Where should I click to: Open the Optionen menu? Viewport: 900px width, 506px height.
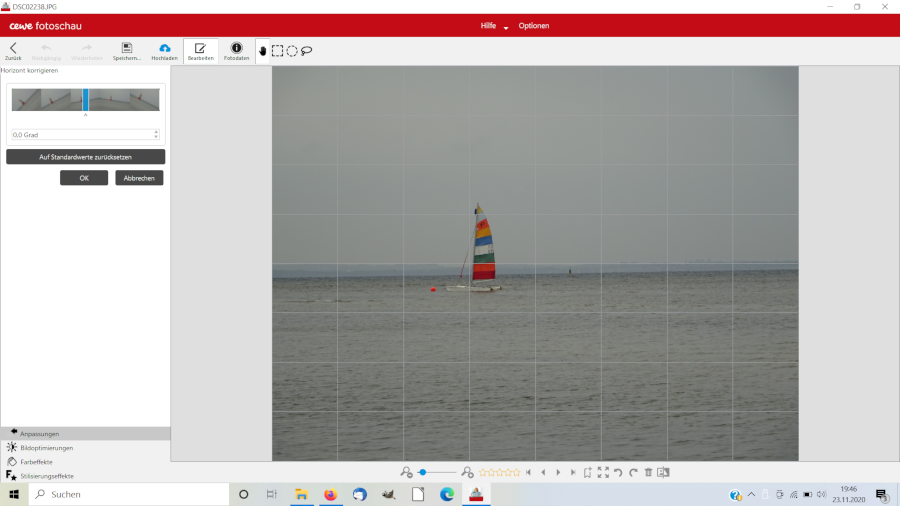533,25
